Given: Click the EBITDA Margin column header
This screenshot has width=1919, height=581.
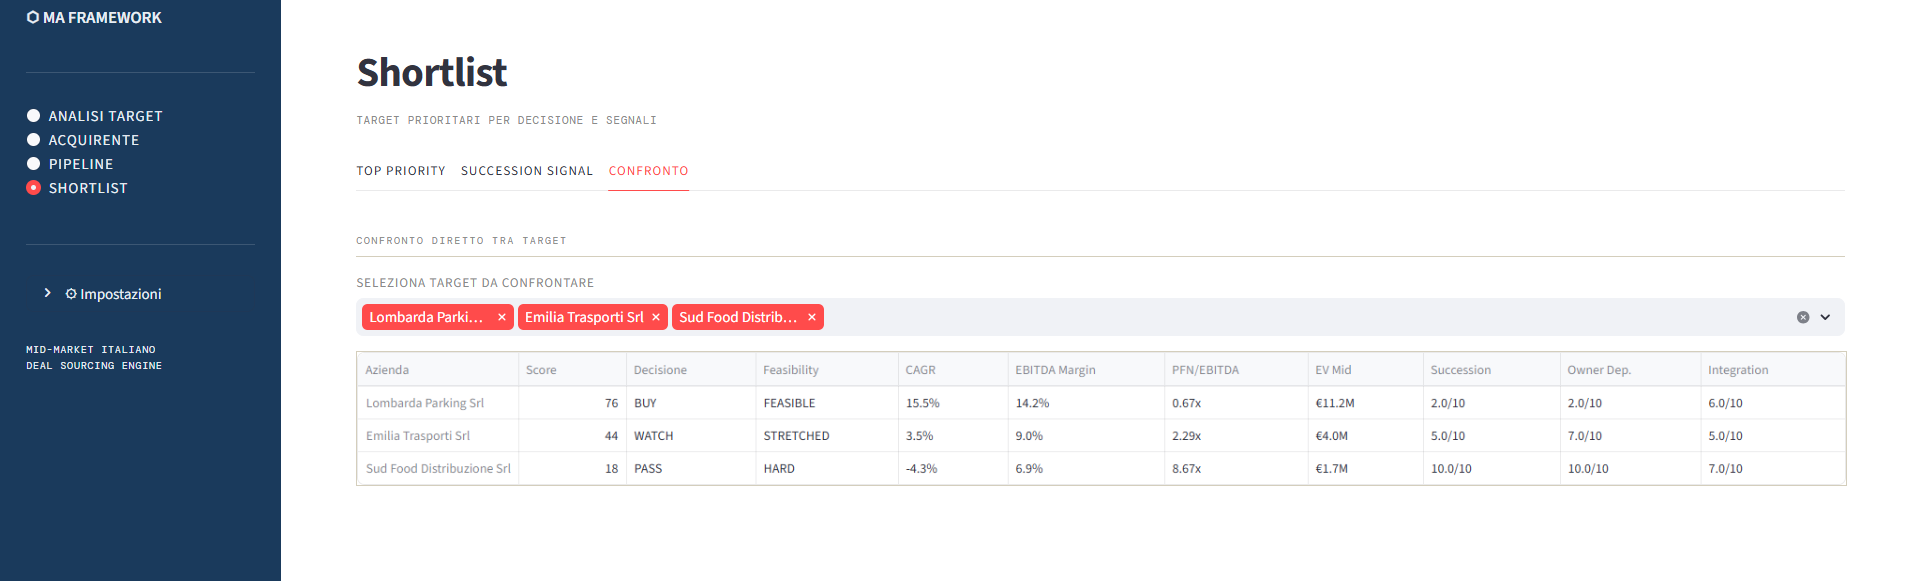Looking at the screenshot, I should pyautogui.click(x=1055, y=370).
